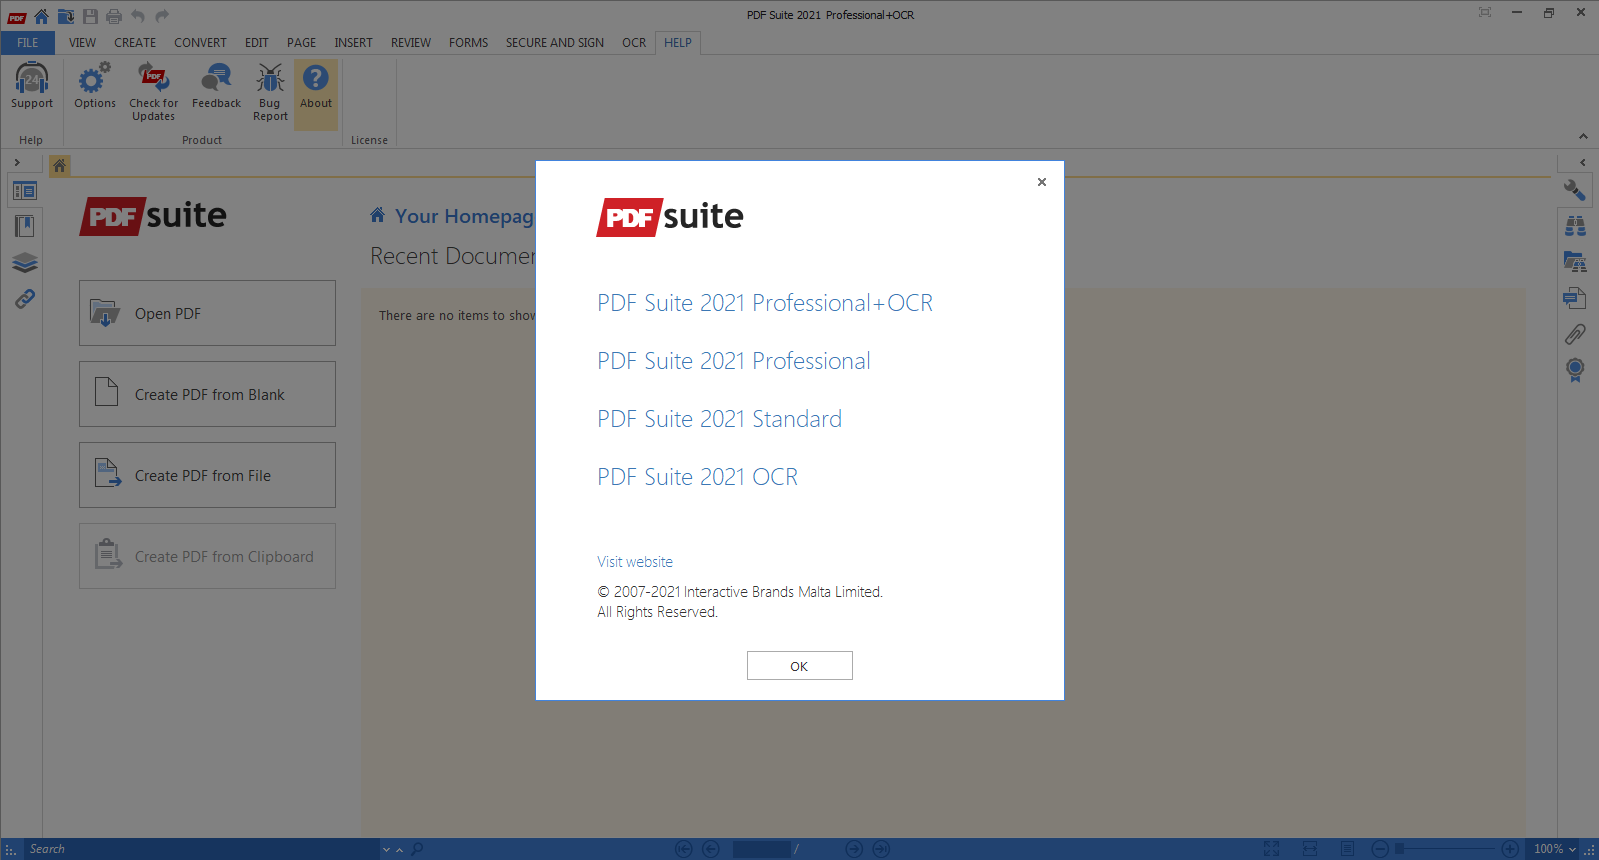Click the About question mark icon
The image size is (1599, 860).
(316, 79)
